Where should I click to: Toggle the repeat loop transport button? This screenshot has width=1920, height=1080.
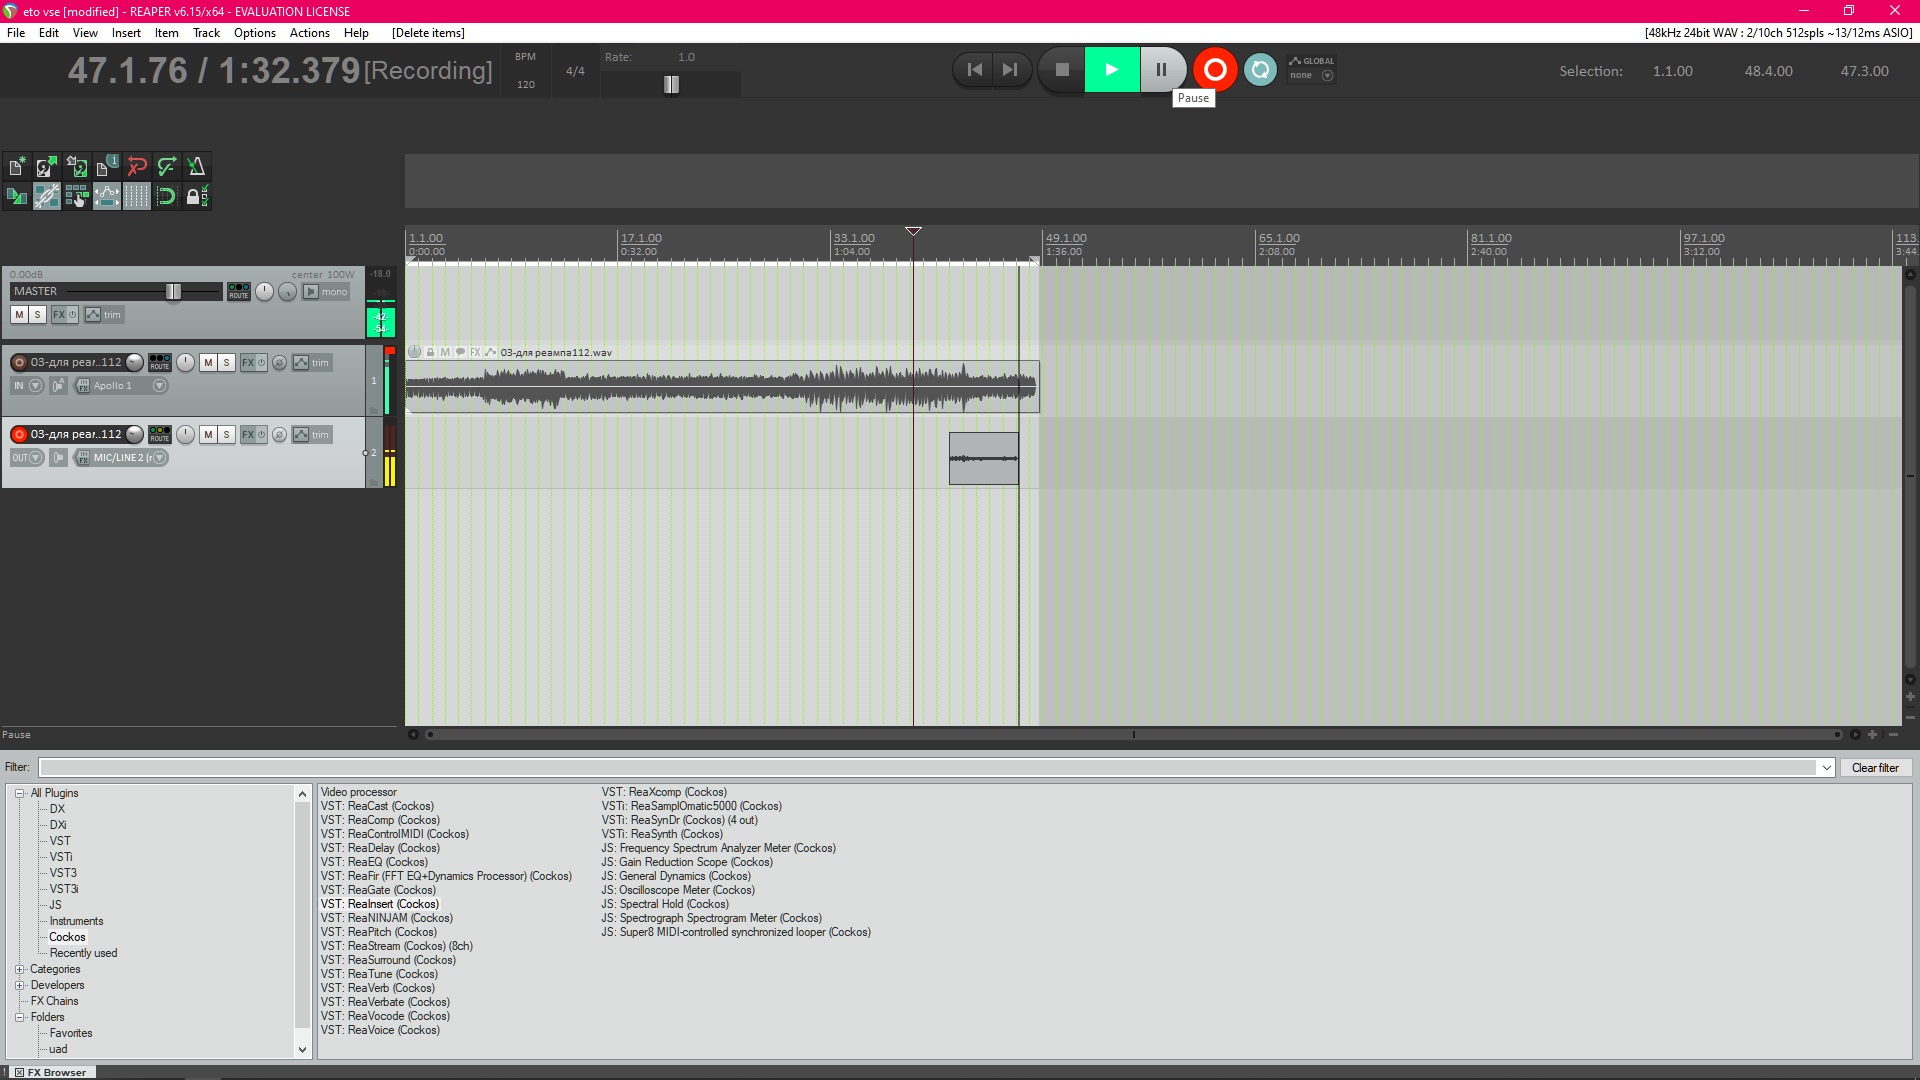tap(1260, 70)
